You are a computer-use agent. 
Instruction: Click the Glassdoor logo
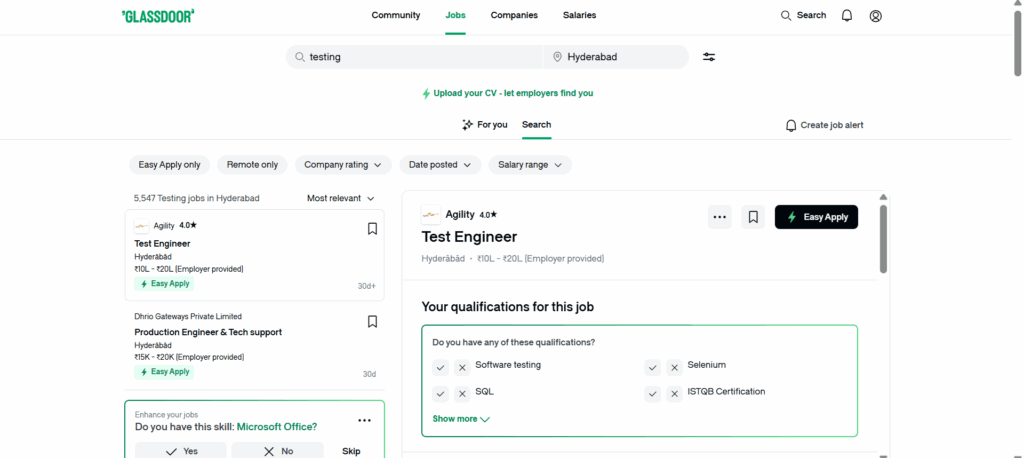click(x=159, y=16)
